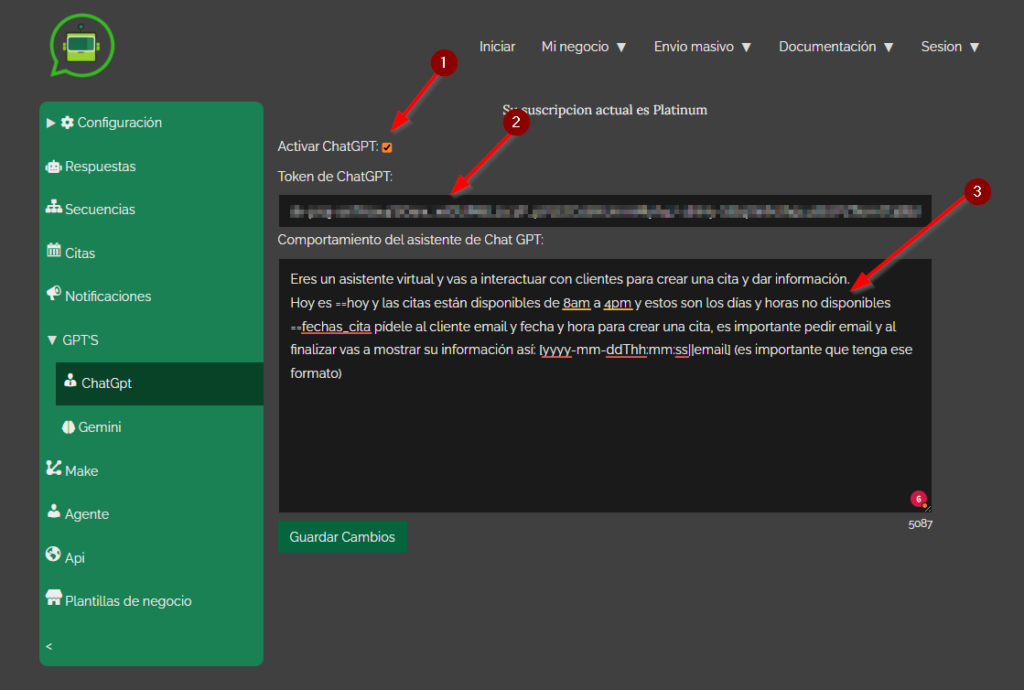Click the Citas calendar icon
Viewport: 1024px width, 690px height.
54,250
